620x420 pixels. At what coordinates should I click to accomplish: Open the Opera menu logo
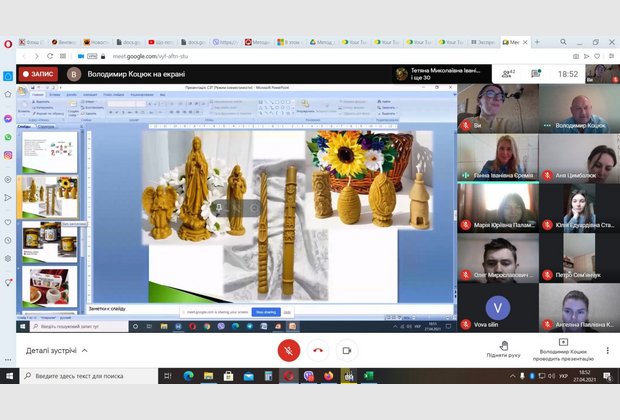[8, 44]
